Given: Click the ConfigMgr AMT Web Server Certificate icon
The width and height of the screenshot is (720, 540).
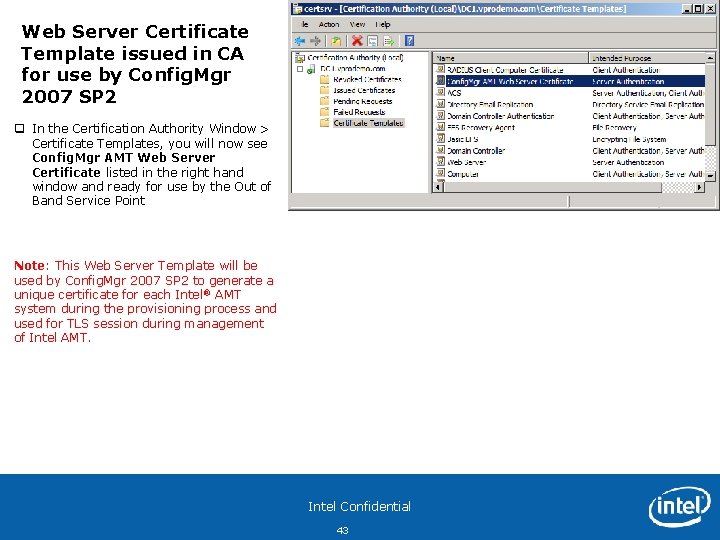Looking at the screenshot, I should tap(440, 81).
